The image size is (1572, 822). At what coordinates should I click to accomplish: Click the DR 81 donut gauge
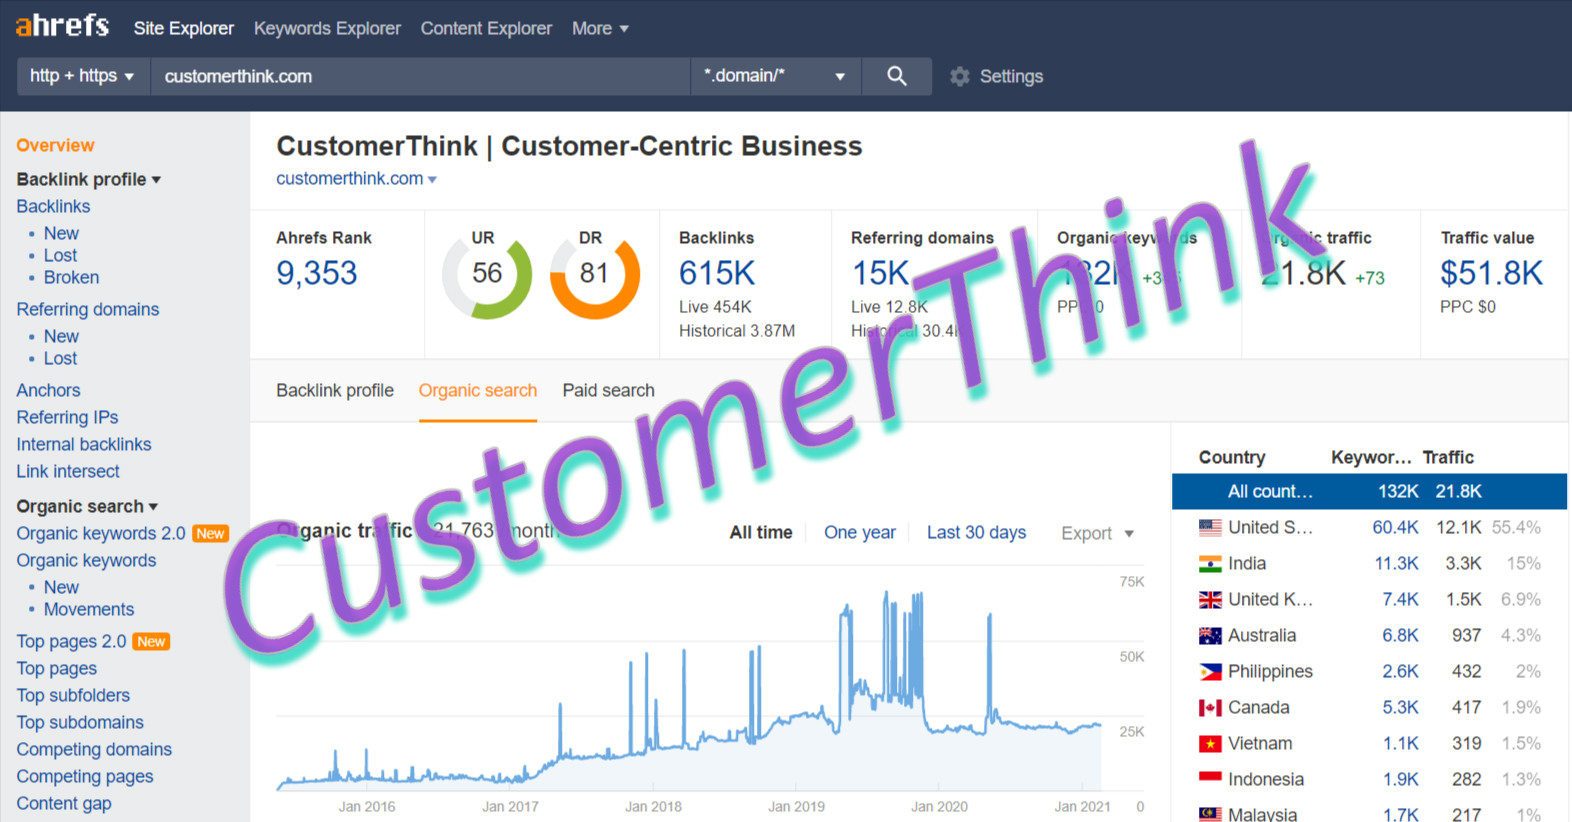[594, 274]
